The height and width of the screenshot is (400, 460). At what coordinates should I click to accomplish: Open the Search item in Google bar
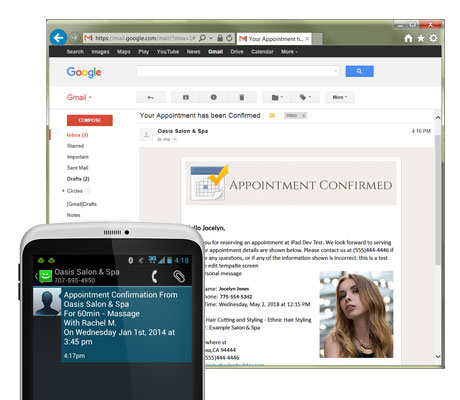(x=75, y=52)
